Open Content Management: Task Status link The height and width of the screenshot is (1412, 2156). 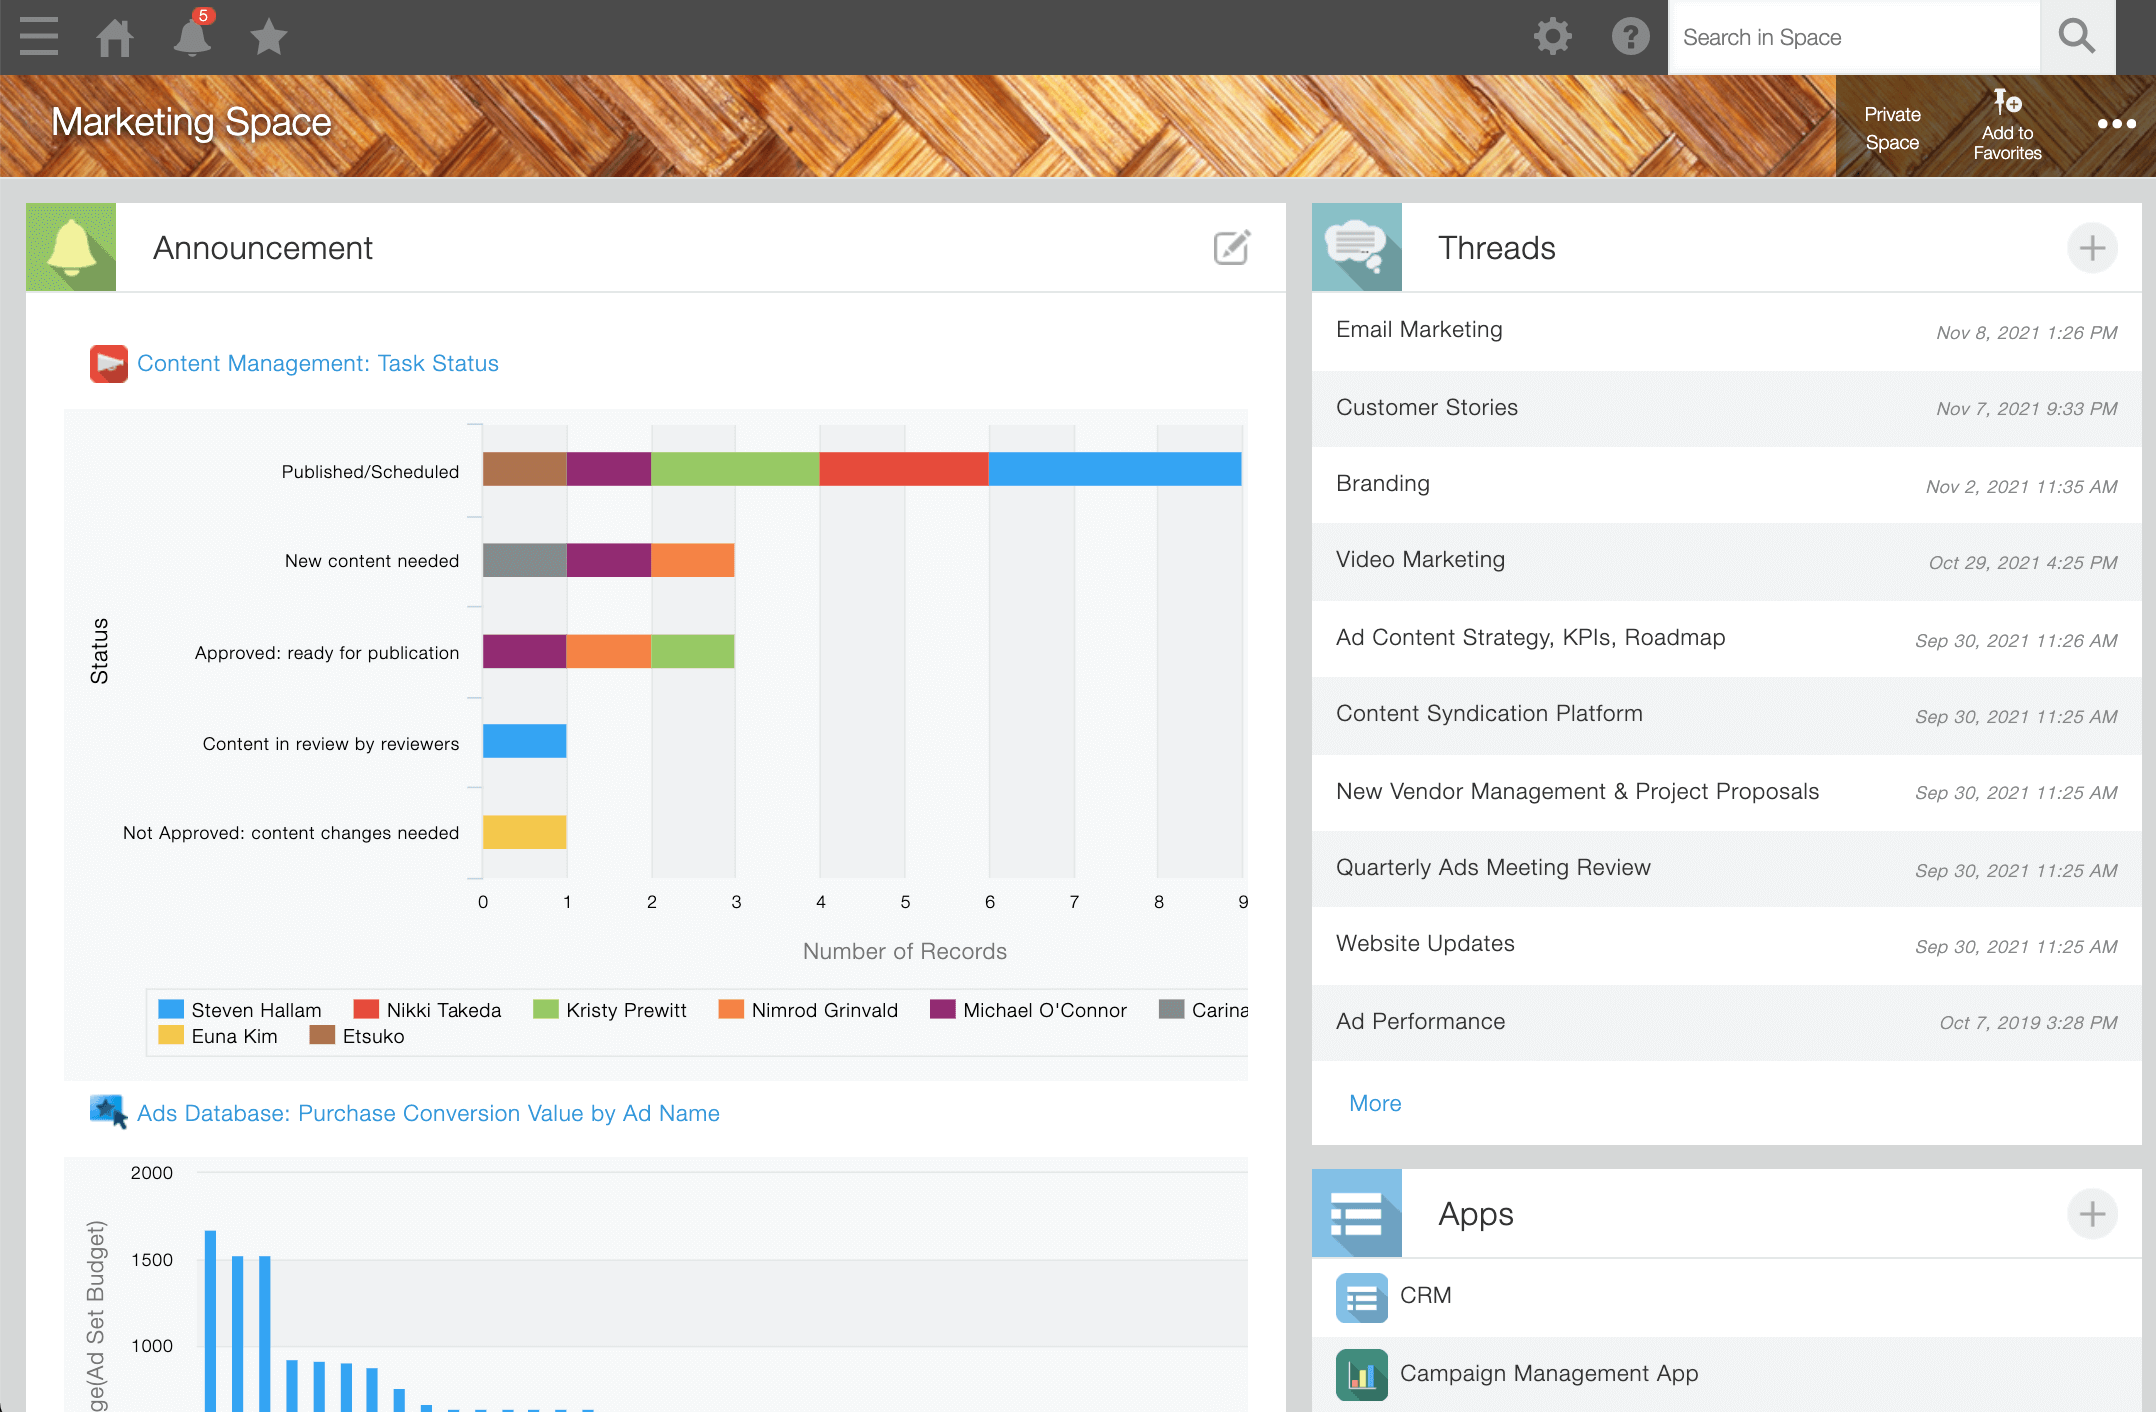coord(318,363)
